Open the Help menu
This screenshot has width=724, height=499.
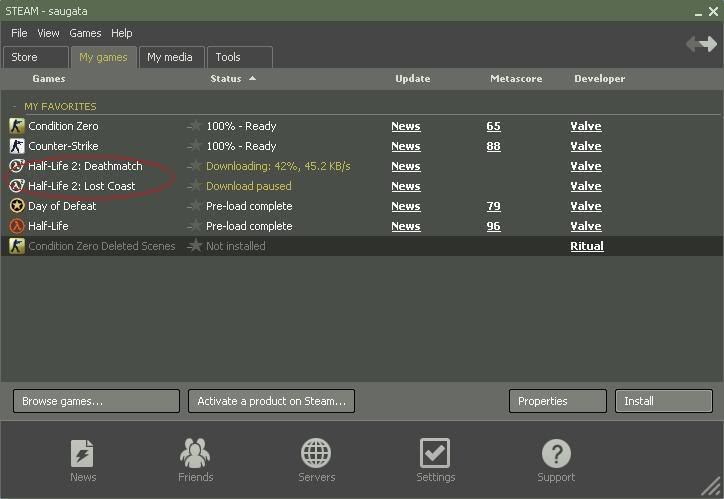point(121,33)
